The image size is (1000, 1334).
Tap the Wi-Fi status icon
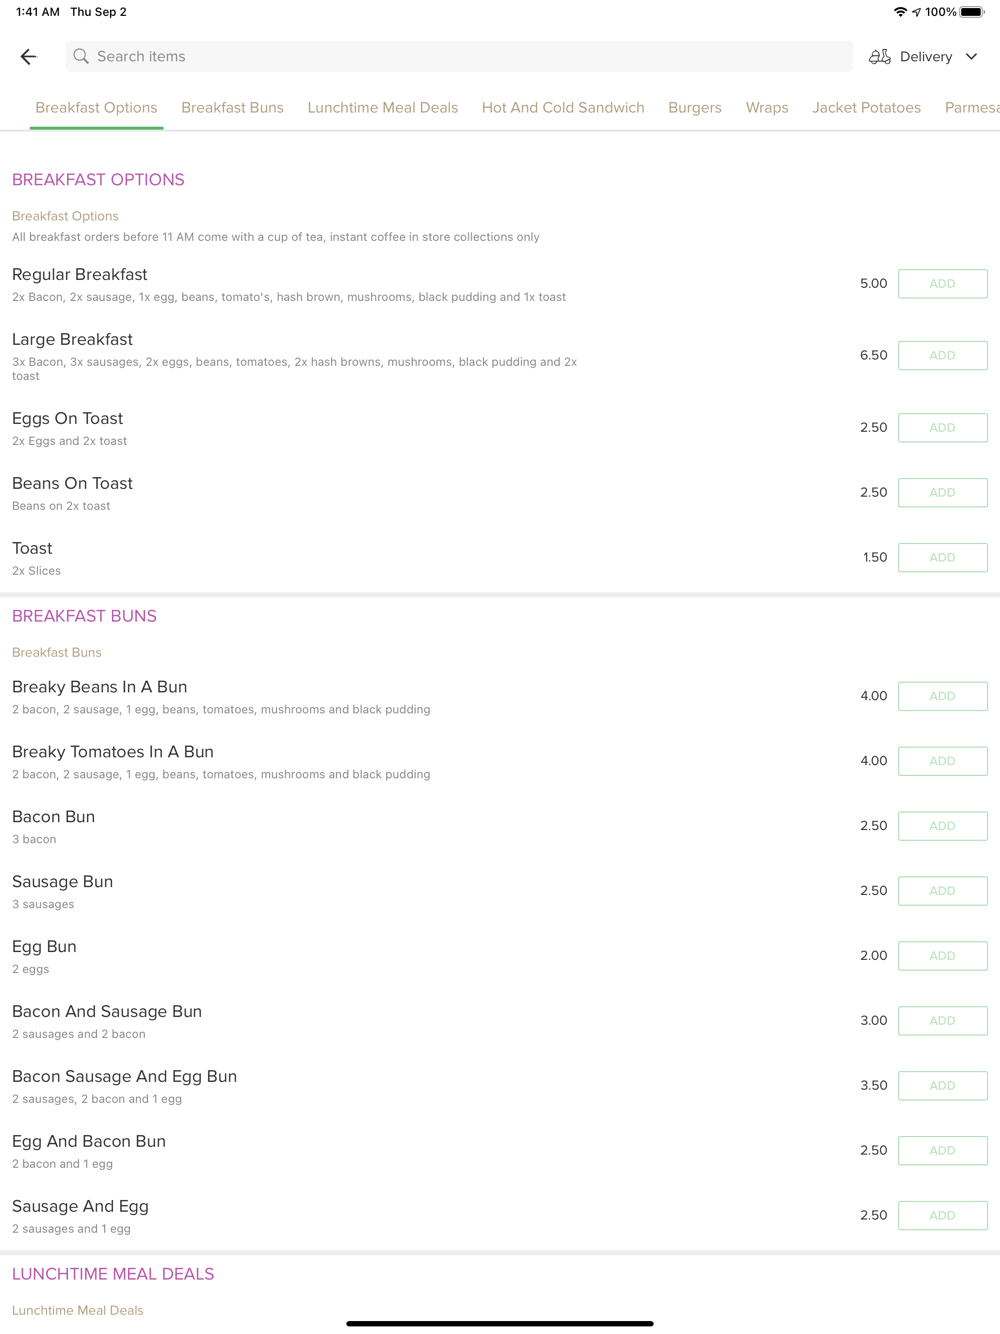click(900, 12)
